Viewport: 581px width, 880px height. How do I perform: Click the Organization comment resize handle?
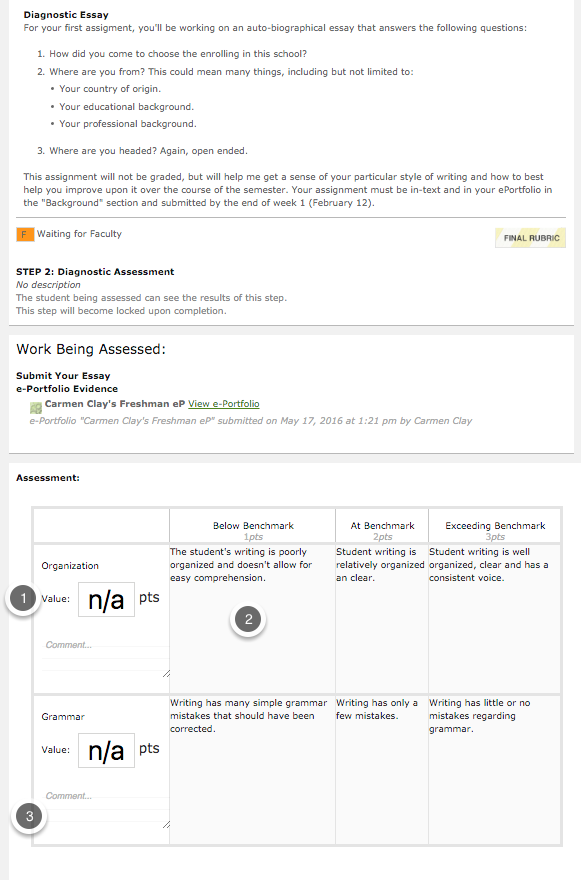[x=166, y=673]
